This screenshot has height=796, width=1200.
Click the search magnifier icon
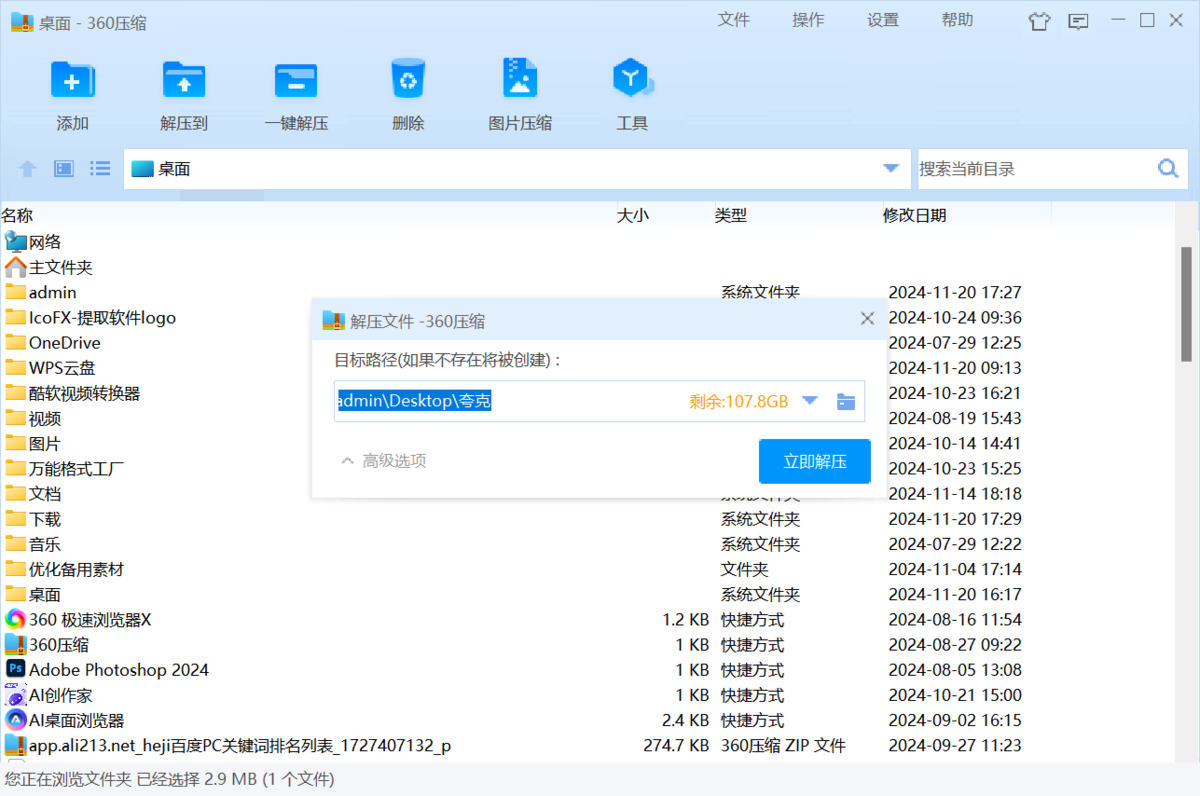click(1168, 169)
